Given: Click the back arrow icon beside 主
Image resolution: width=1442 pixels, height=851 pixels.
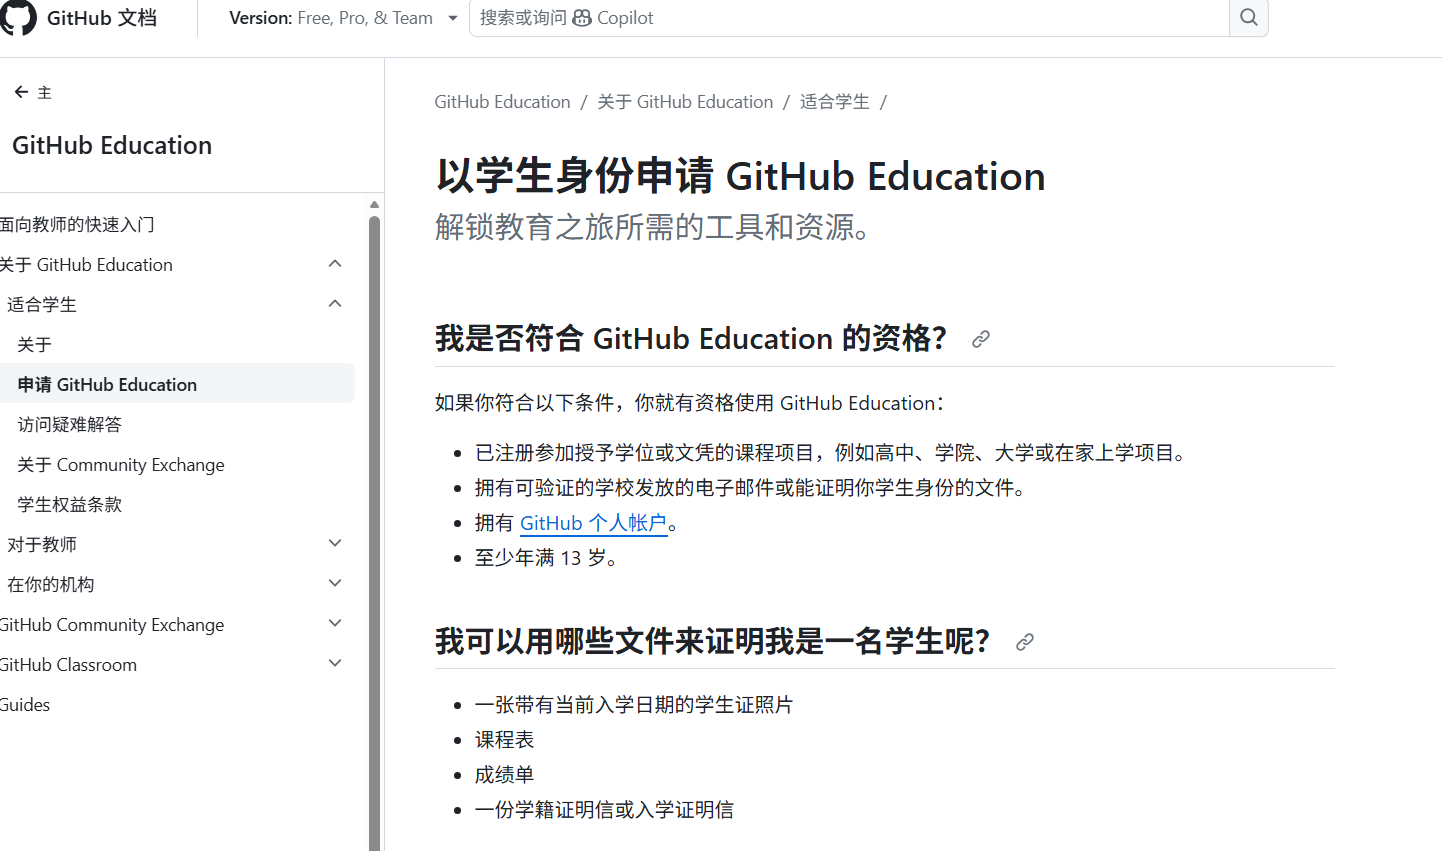Looking at the screenshot, I should tap(21, 92).
